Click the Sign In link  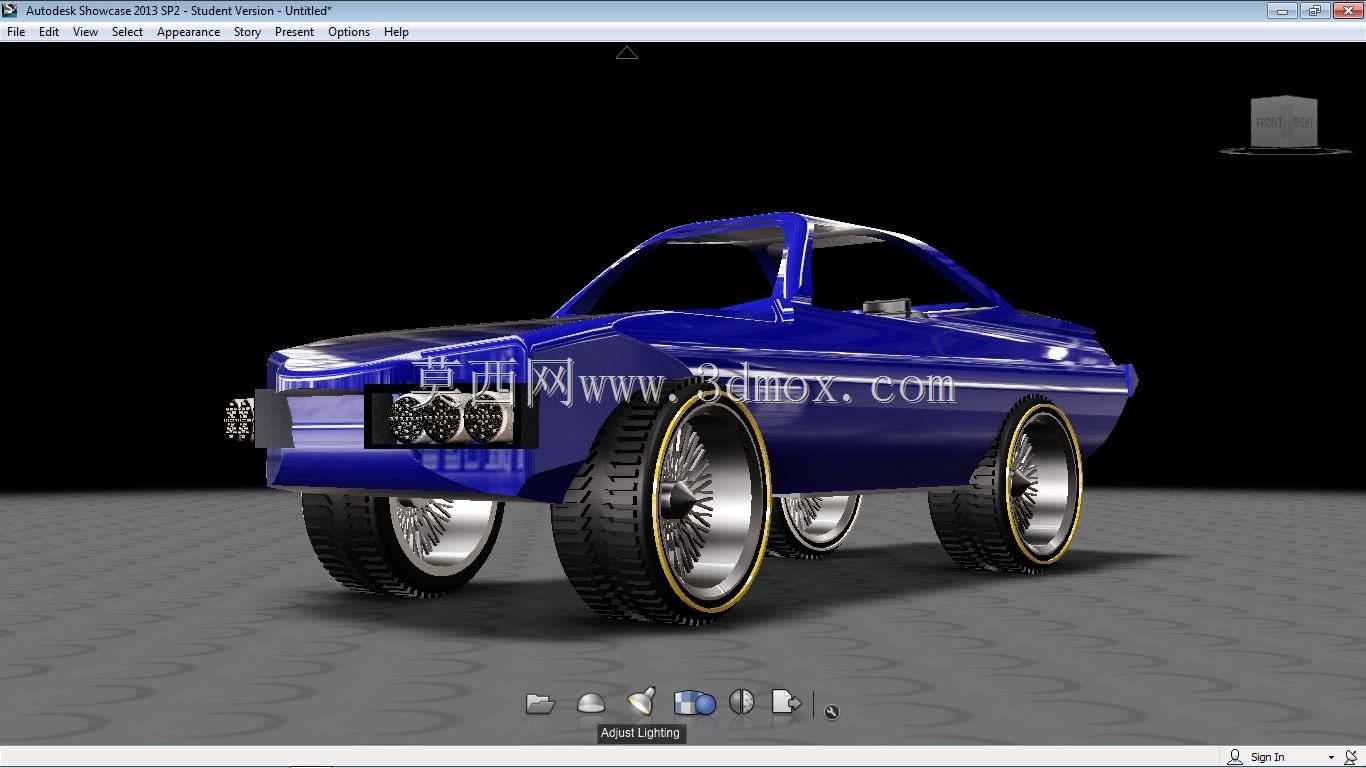pos(1267,757)
